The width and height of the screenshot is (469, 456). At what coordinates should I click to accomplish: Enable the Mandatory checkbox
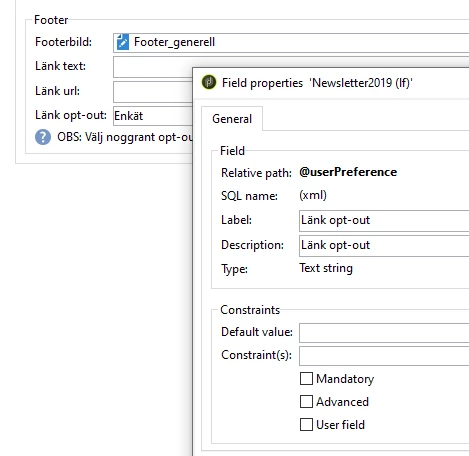point(306,379)
